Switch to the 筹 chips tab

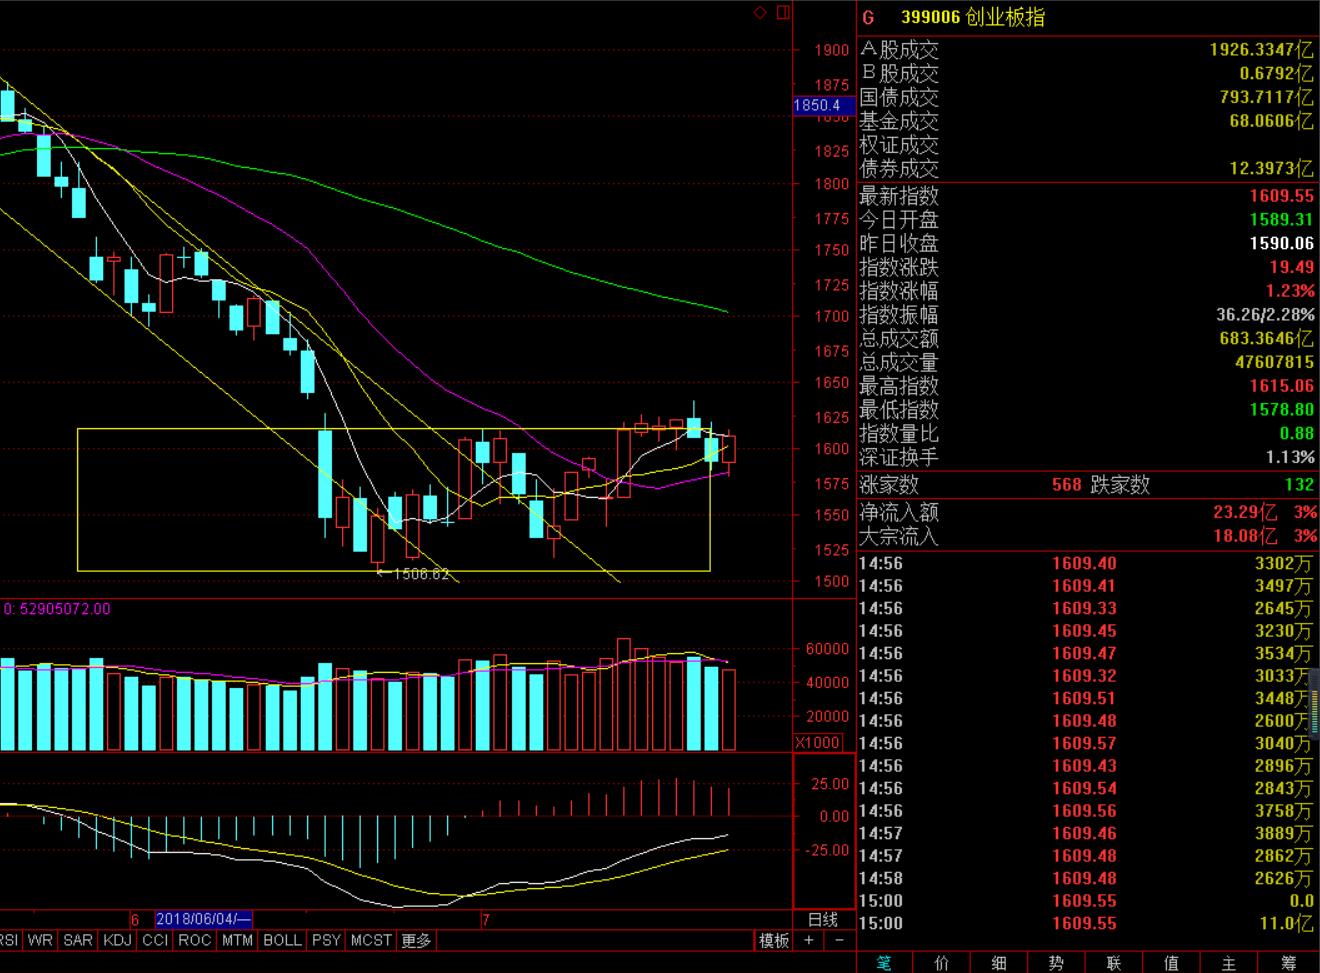coord(1288,962)
